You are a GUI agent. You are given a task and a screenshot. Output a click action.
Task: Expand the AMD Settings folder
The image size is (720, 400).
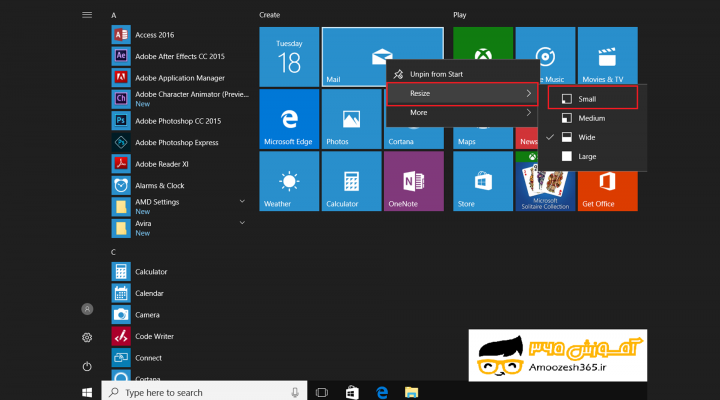[x=242, y=202]
